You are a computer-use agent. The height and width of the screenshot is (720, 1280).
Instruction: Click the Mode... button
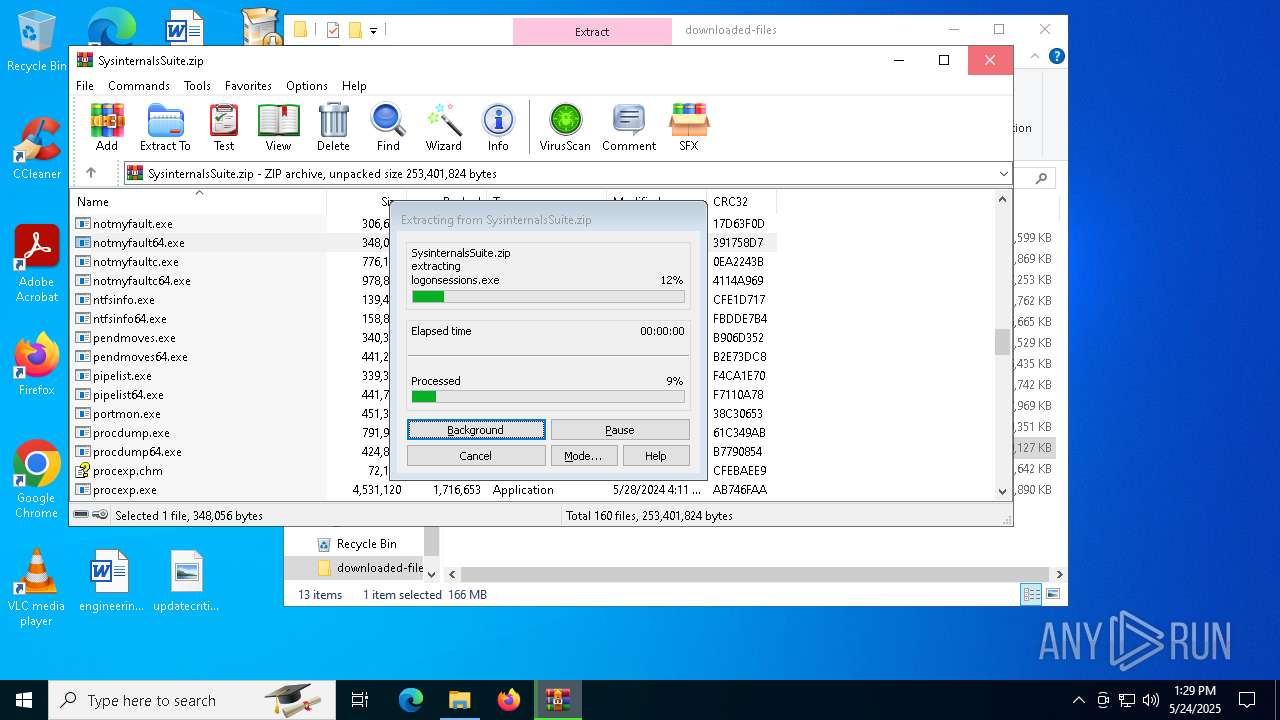click(583, 456)
